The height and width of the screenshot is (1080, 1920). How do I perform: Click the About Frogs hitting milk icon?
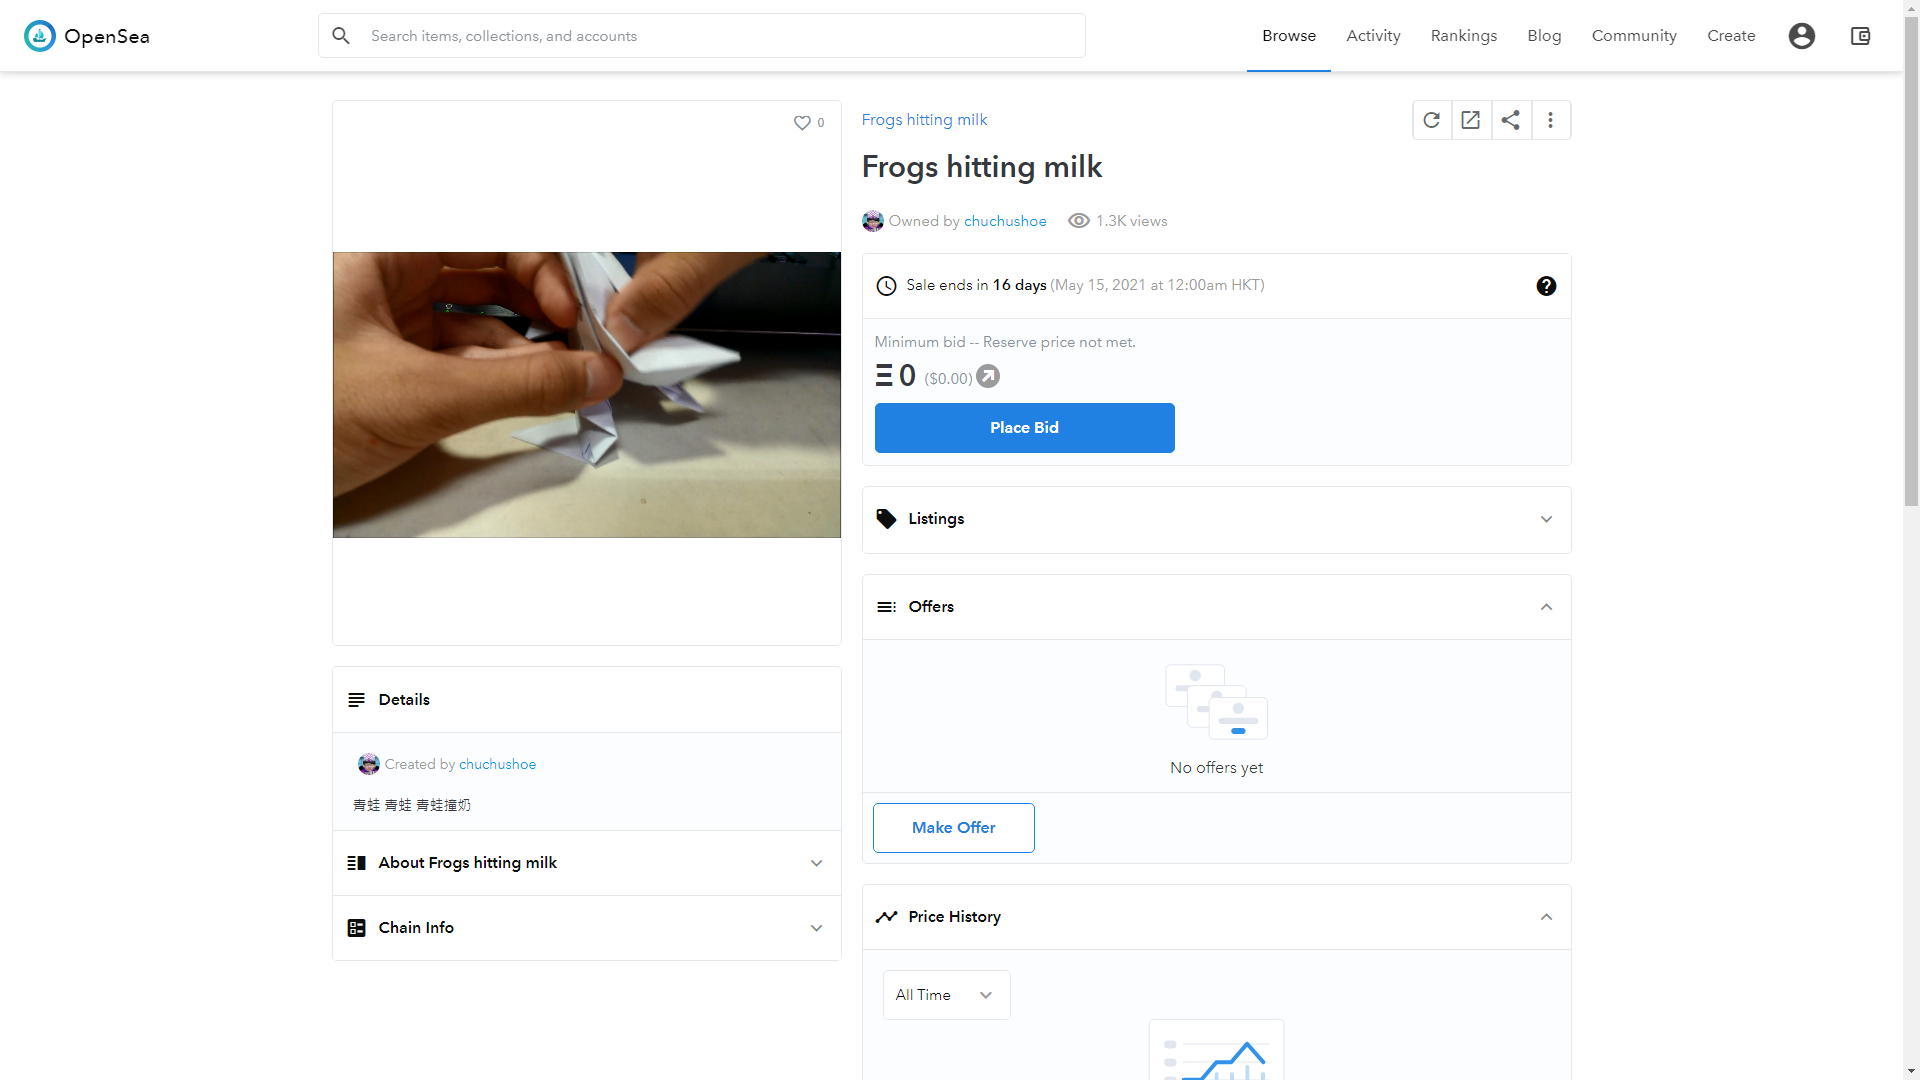(356, 863)
